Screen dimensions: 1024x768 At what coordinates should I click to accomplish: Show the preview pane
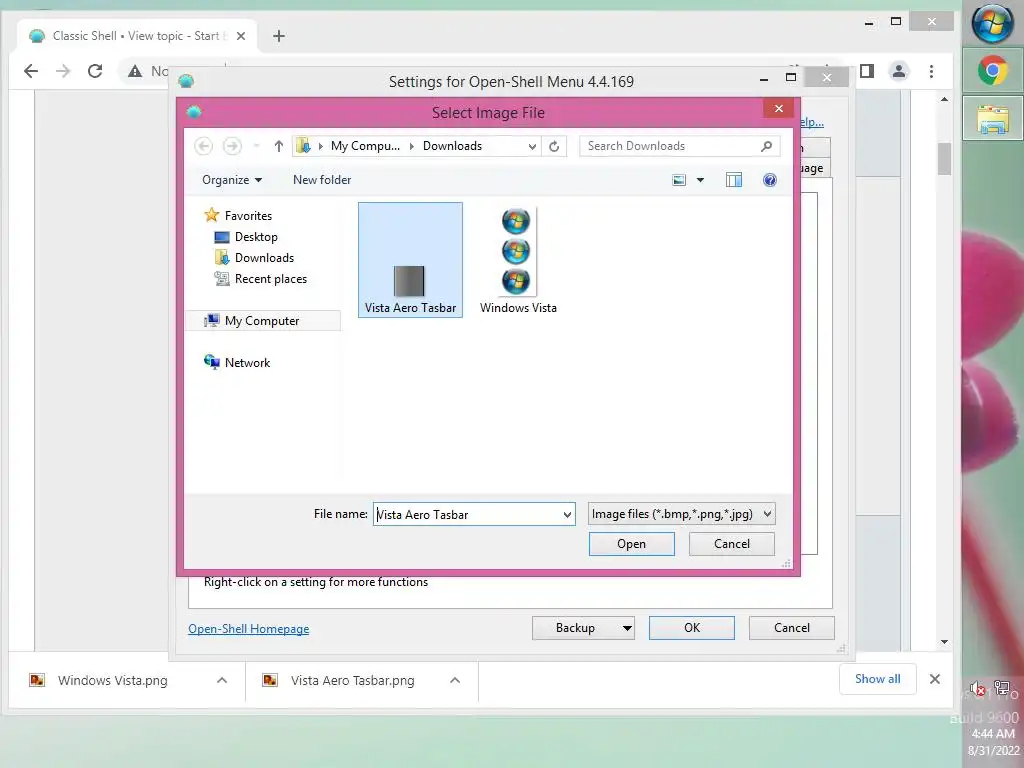pos(734,180)
